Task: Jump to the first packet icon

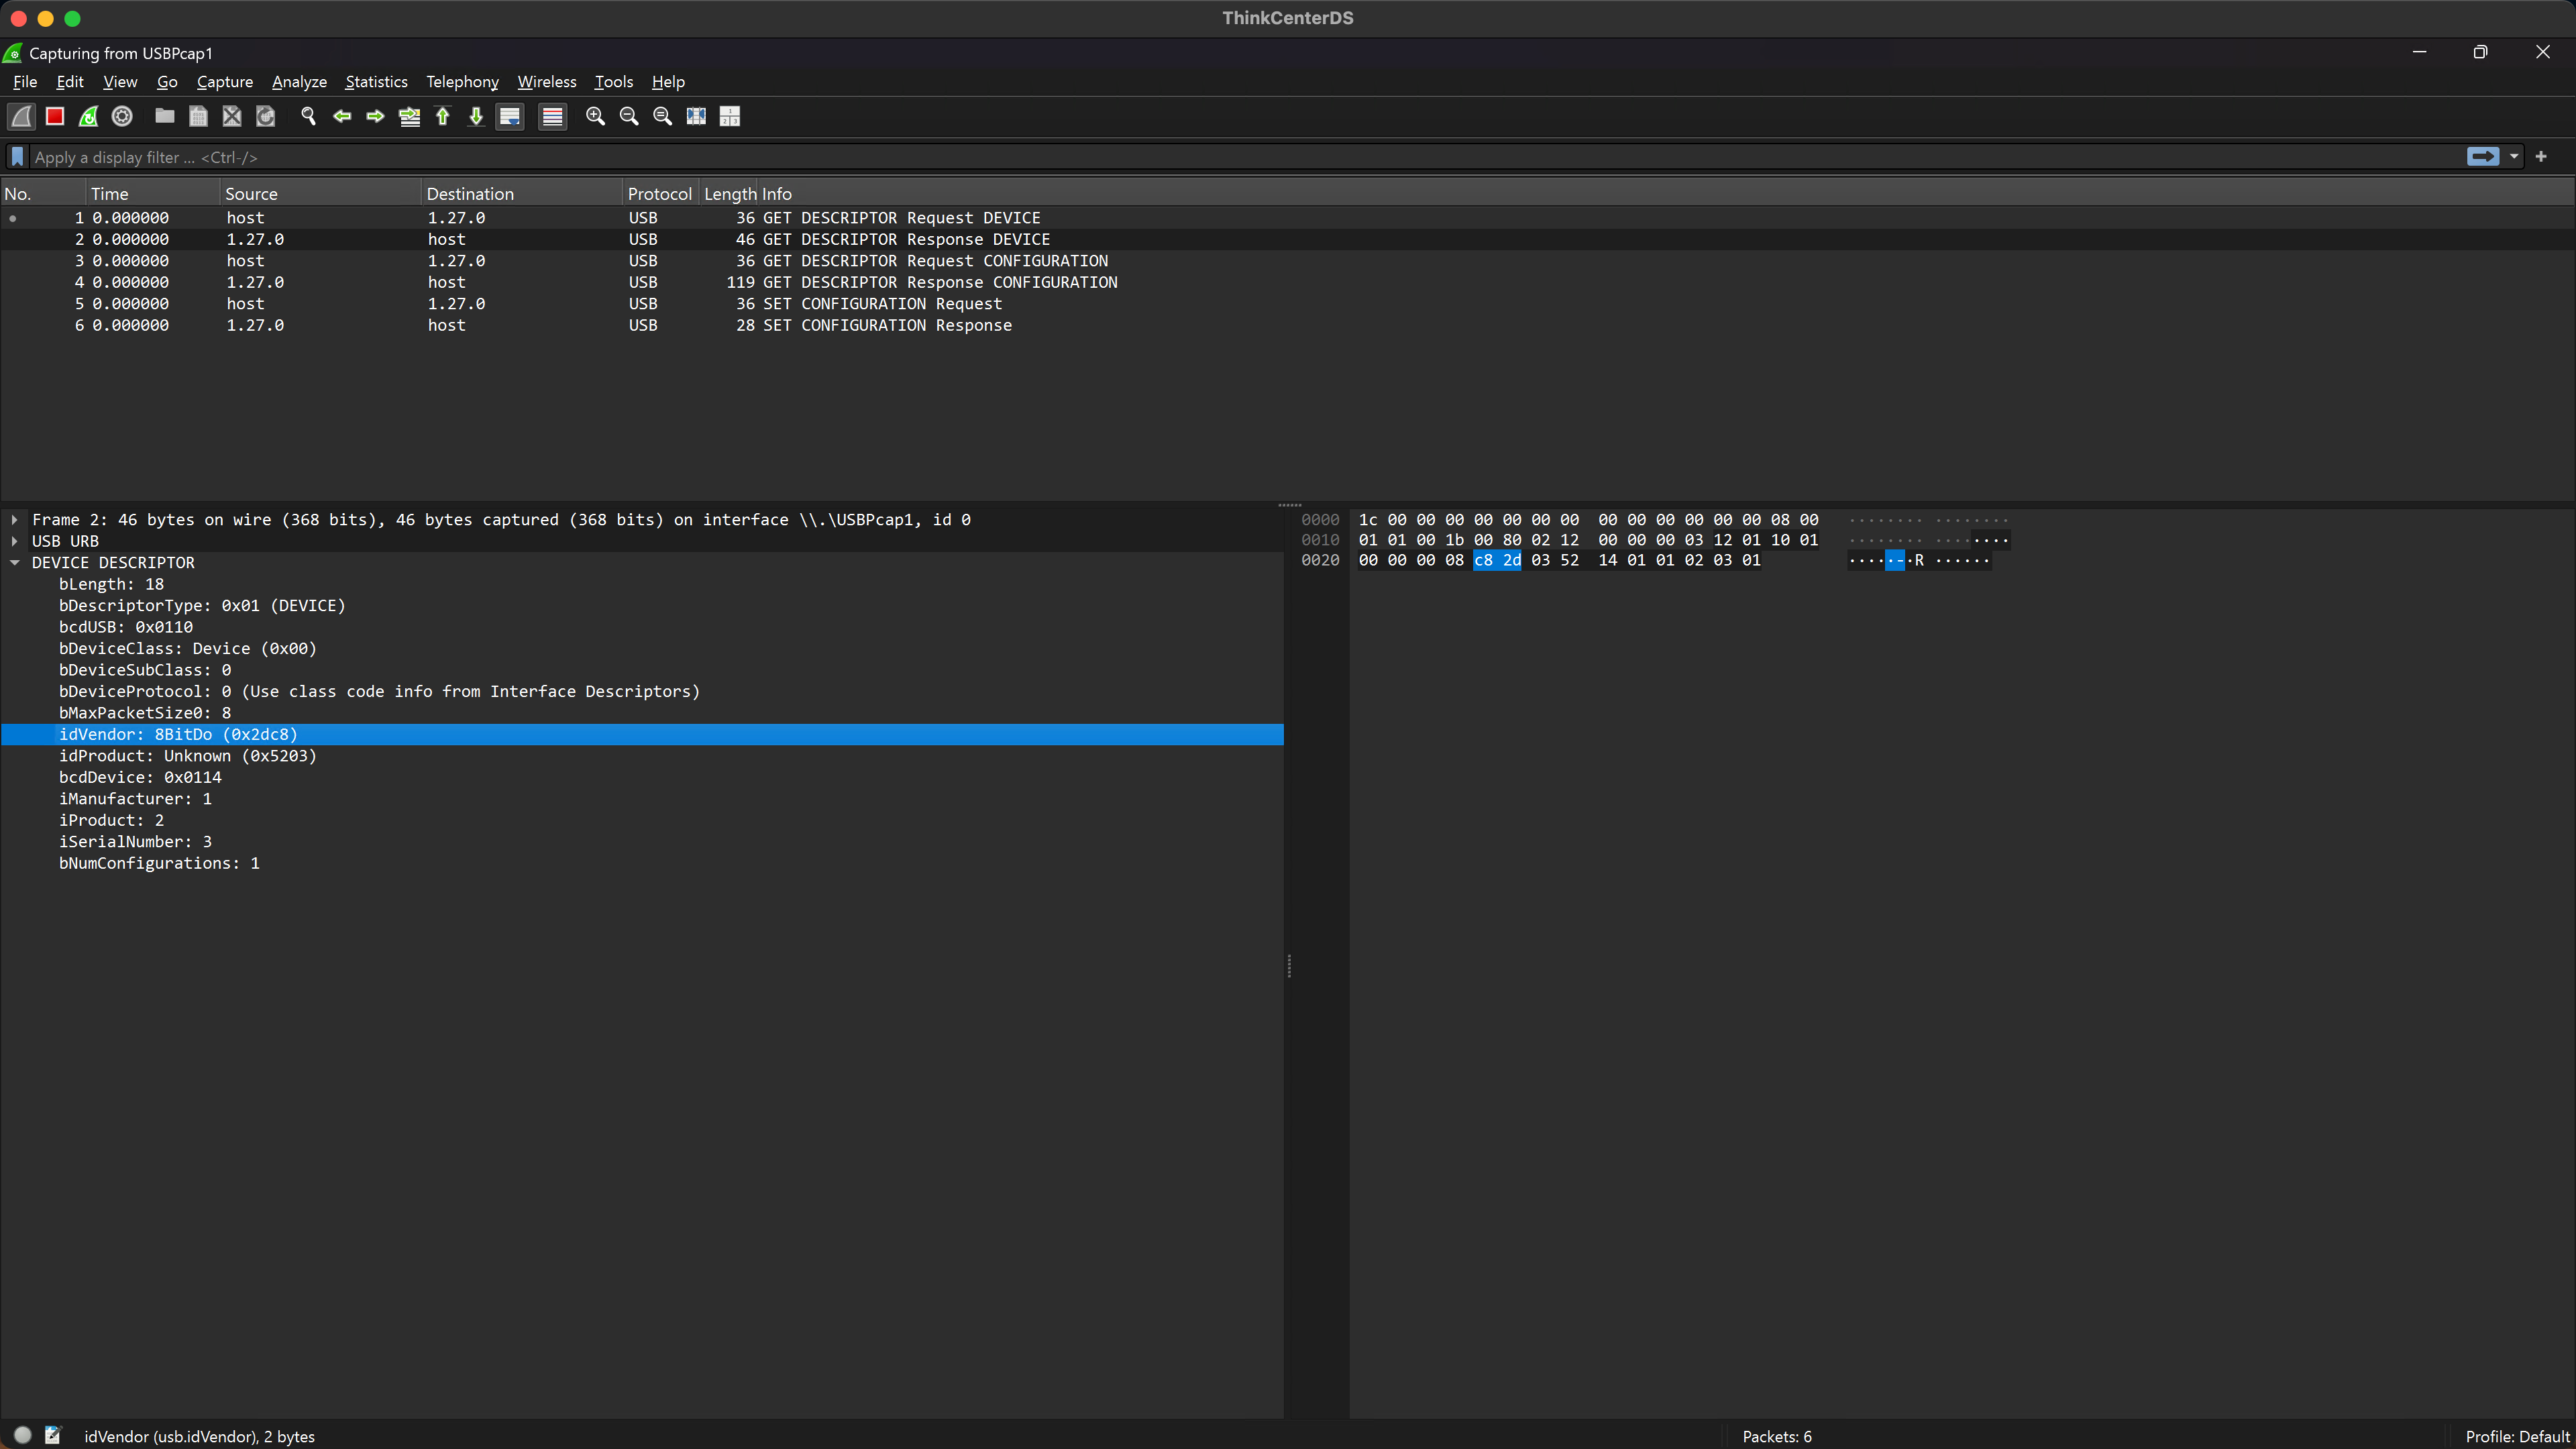Action: click(442, 116)
